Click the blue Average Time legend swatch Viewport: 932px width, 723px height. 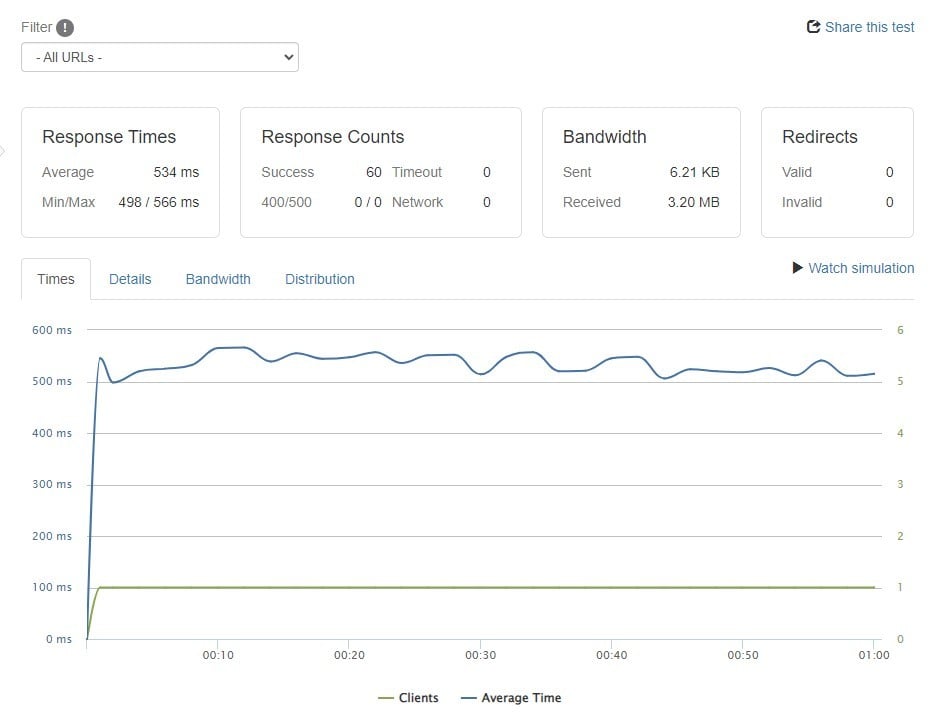469,698
